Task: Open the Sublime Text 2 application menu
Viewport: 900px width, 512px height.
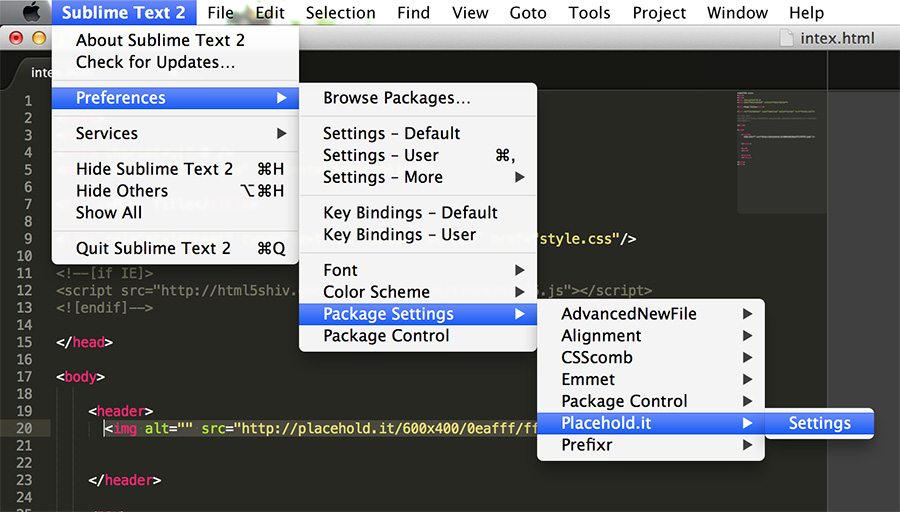Action: (123, 12)
